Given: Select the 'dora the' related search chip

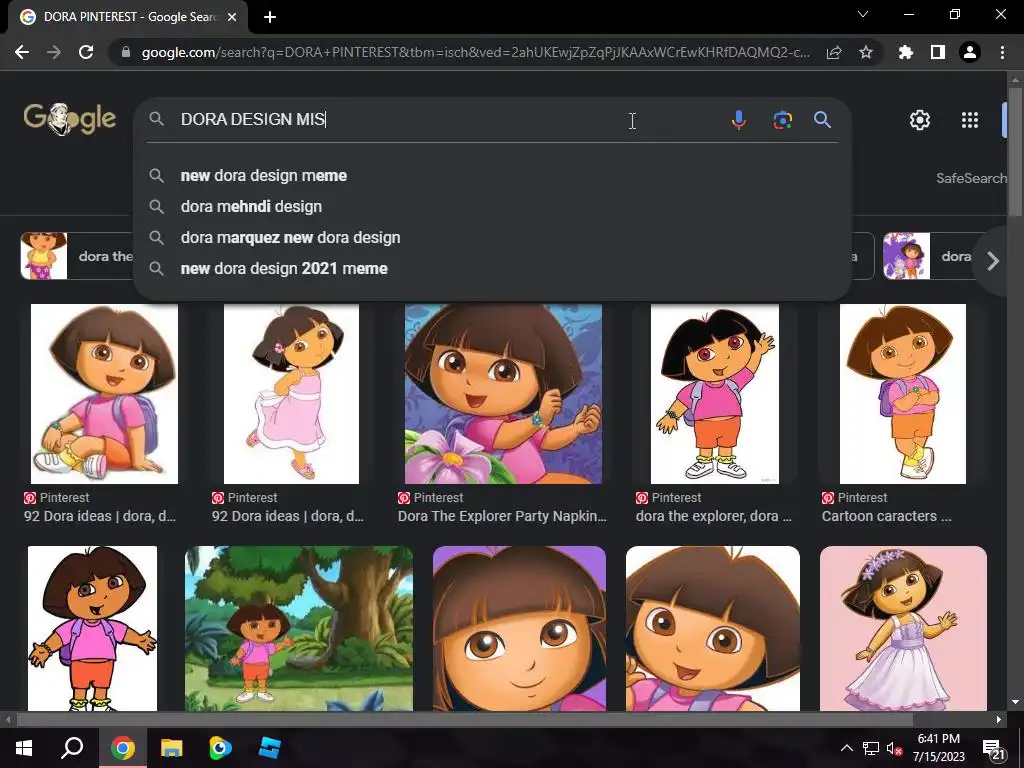Looking at the screenshot, I should 77,256.
